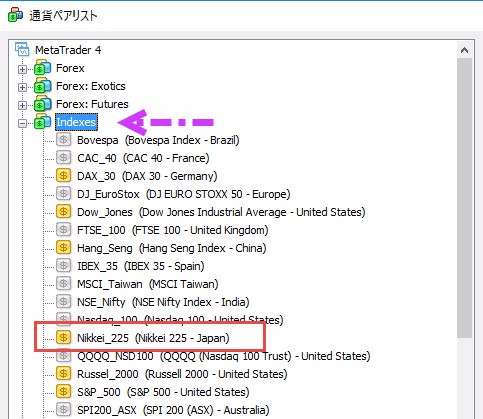Click the yellow DAX_30 symbol icon
Image resolution: width=483 pixels, height=419 pixels.
63,176
